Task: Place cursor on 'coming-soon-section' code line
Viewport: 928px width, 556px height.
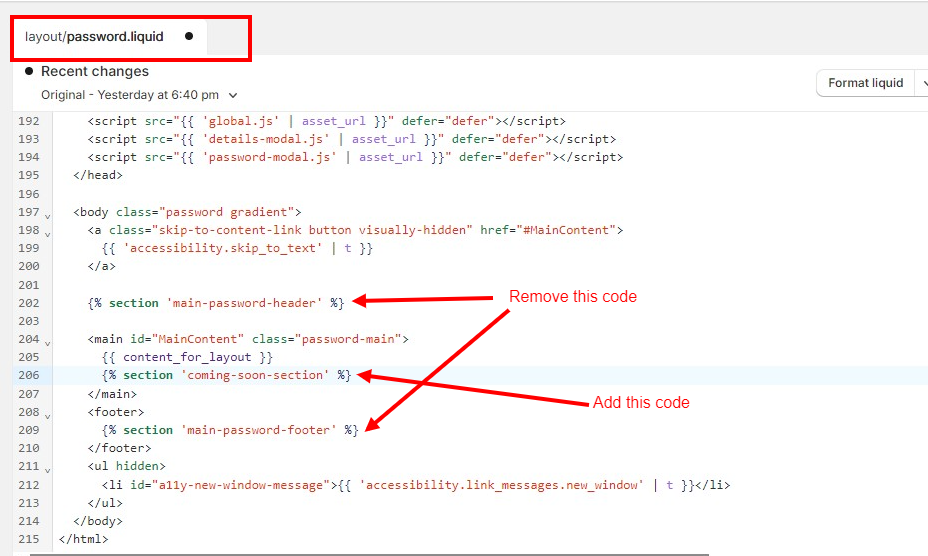Action: pyautogui.click(x=227, y=375)
